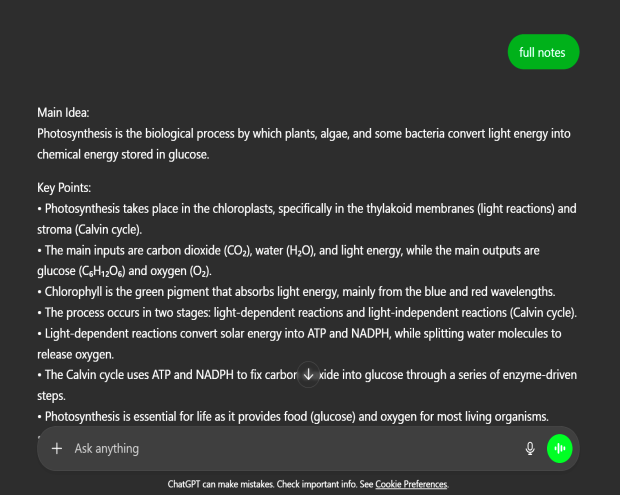This screenshot has height=495, width=620.
Task: Open the Cookie Preferences link
Action: pos(411,484)
